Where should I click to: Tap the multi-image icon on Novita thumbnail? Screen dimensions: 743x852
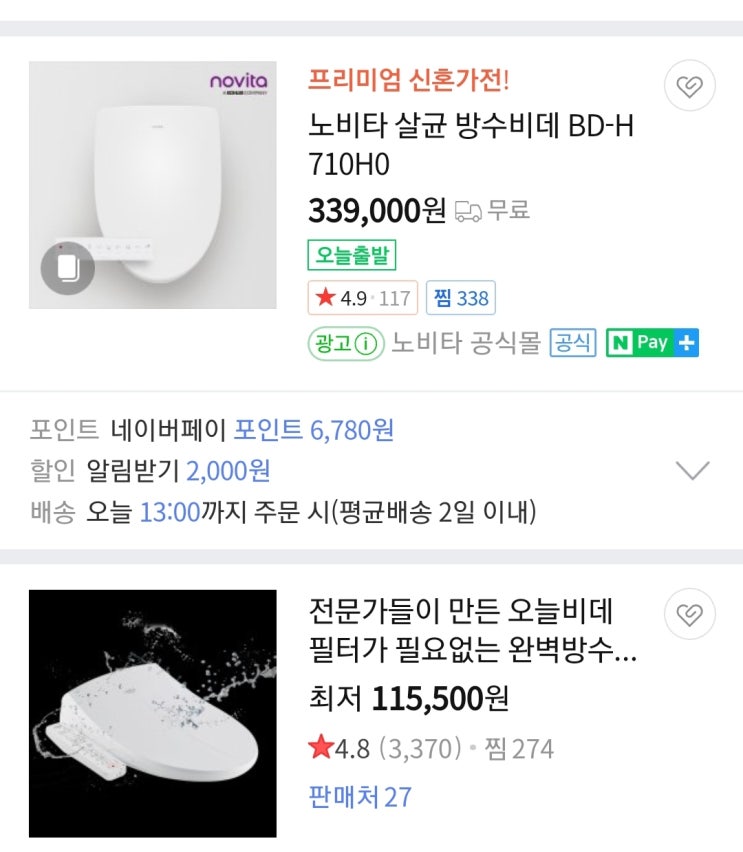pos(68,268)
